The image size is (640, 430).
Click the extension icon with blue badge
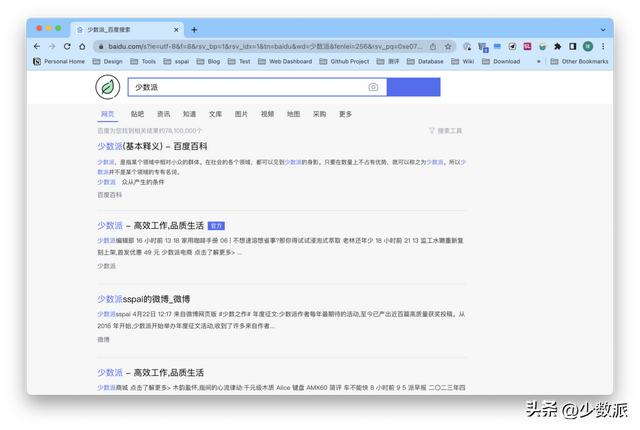[482, 47]
